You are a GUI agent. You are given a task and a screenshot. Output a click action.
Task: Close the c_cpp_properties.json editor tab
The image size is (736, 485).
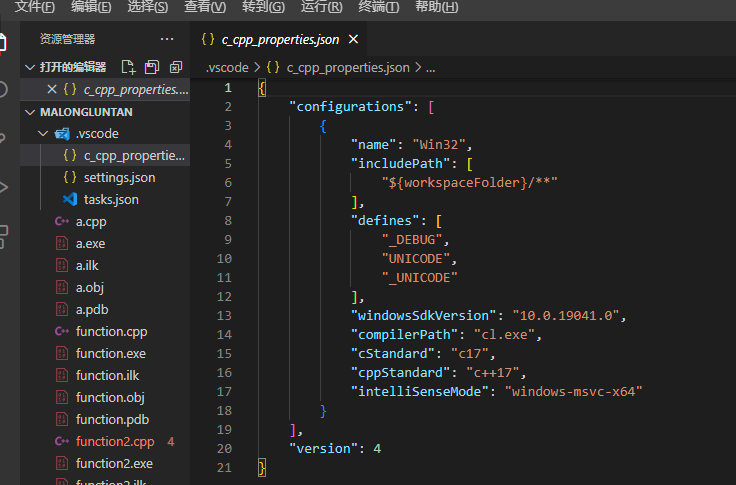353,39
